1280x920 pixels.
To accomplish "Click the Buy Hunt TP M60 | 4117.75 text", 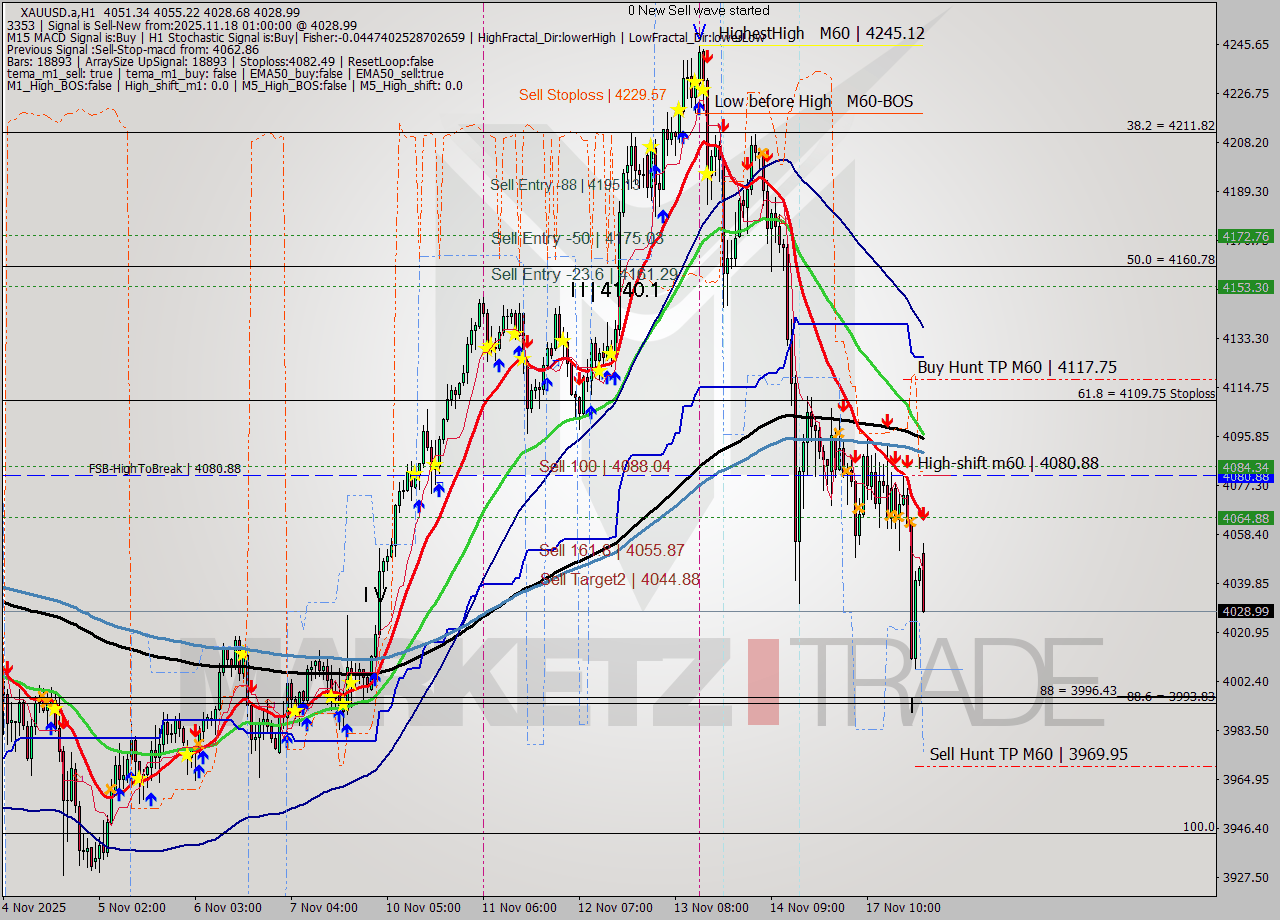I will pyautogui.click(x=1016, y=367).
